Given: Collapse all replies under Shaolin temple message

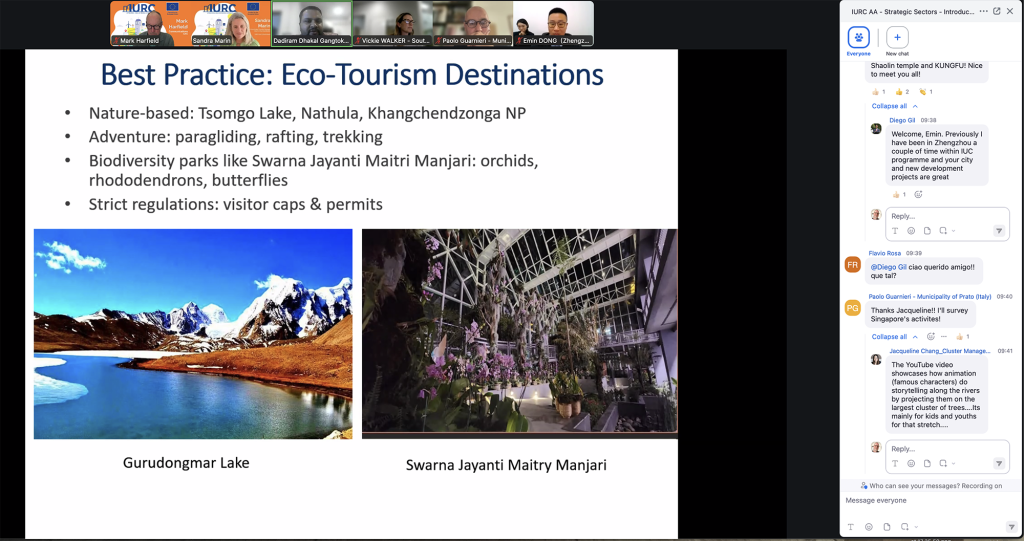Looking at the screenshot, I should point(889,106).
